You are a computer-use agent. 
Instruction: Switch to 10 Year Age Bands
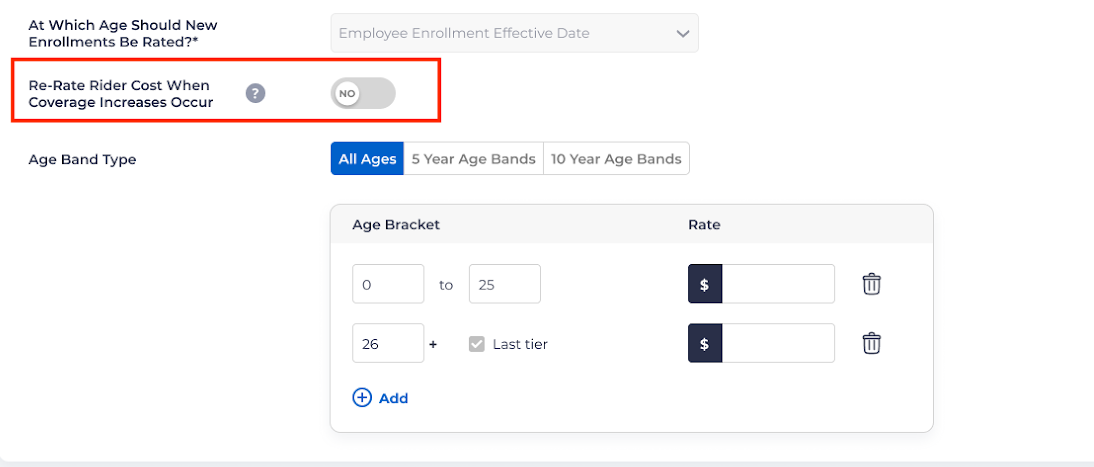click(616, 159)
